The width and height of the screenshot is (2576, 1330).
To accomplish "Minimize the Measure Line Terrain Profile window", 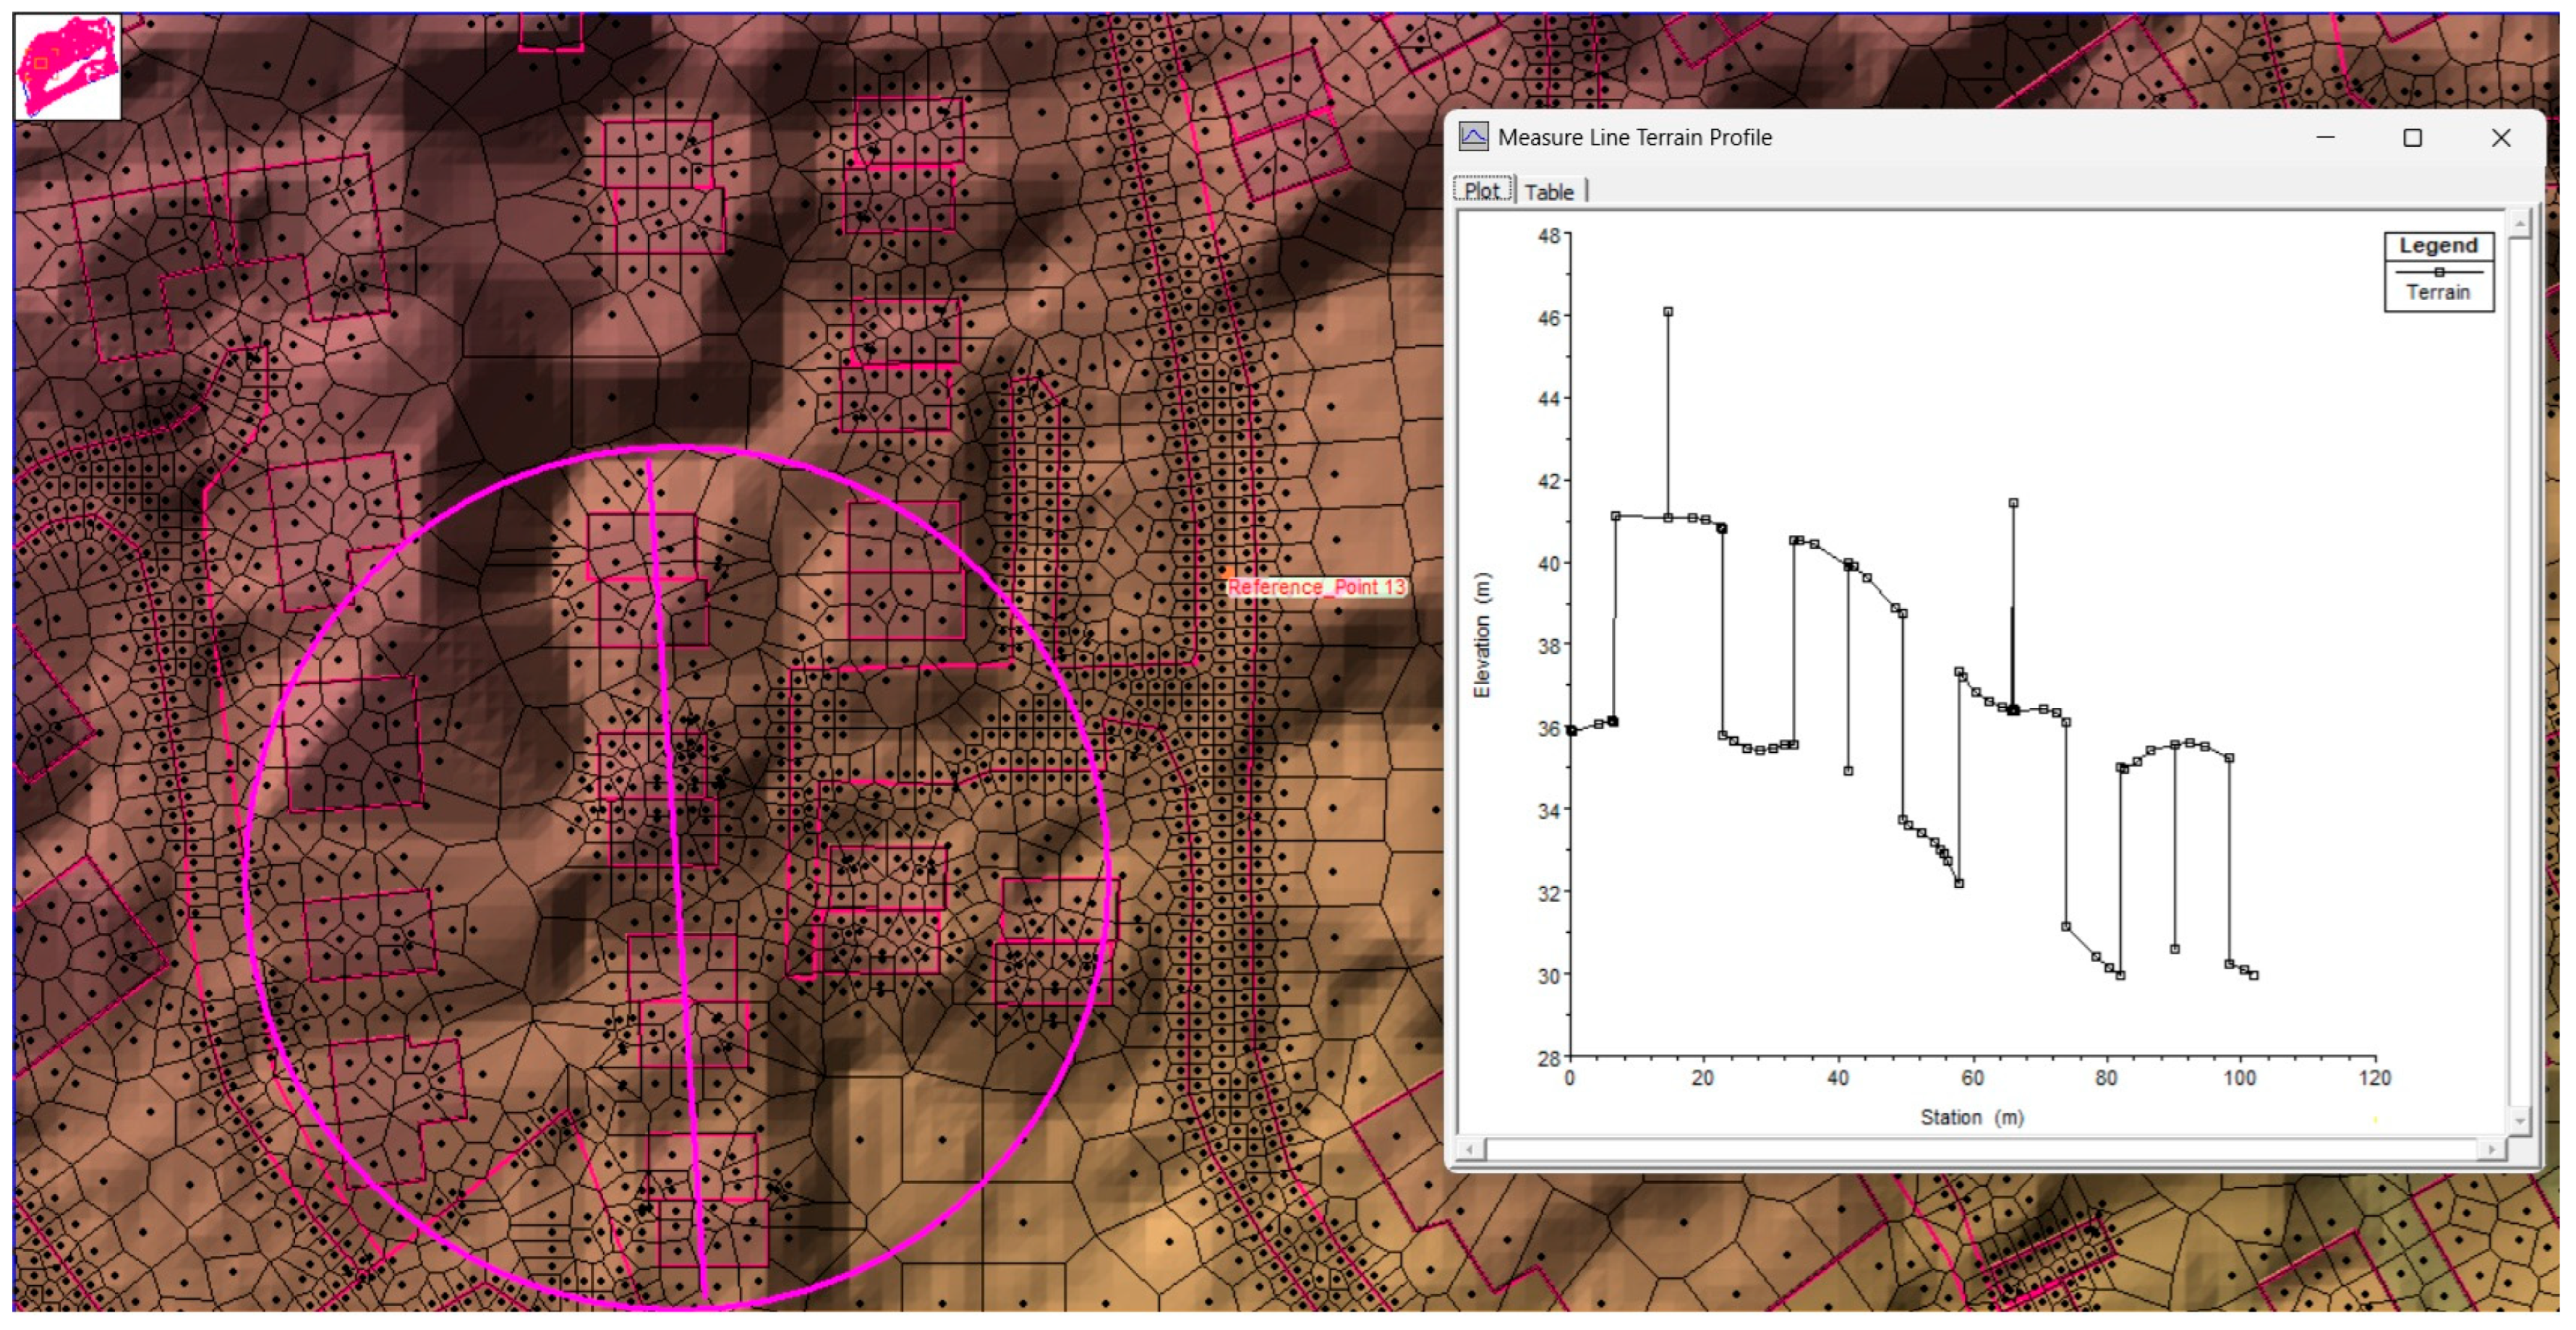I will pyautogui.click(x=2325, y=138).
